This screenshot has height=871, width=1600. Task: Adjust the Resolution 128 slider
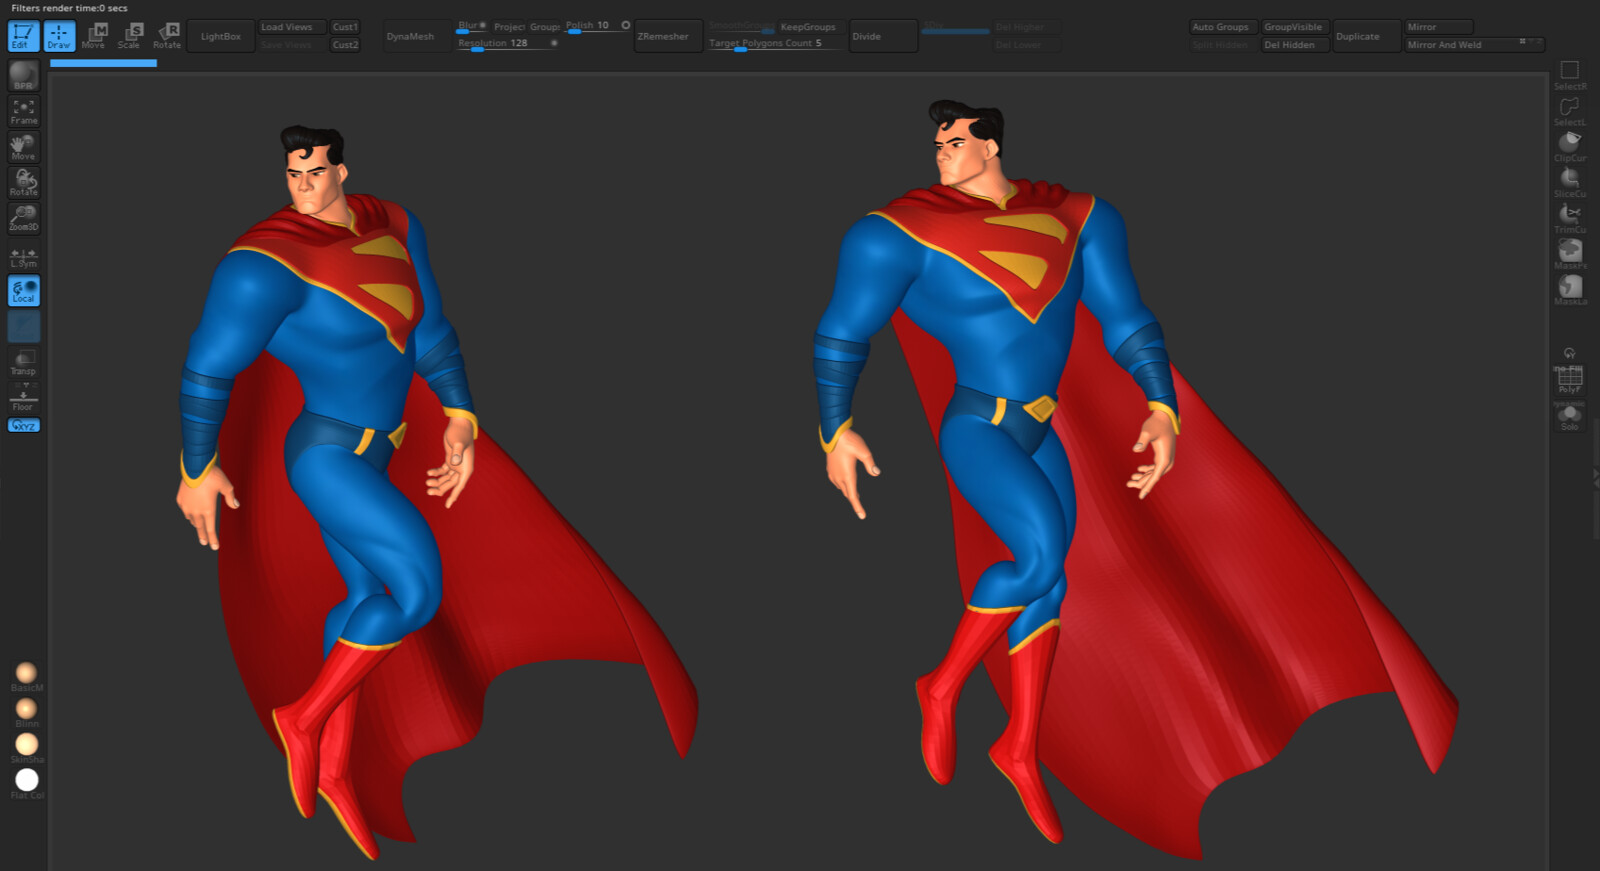pyautogui.click(x=507, y=44)
